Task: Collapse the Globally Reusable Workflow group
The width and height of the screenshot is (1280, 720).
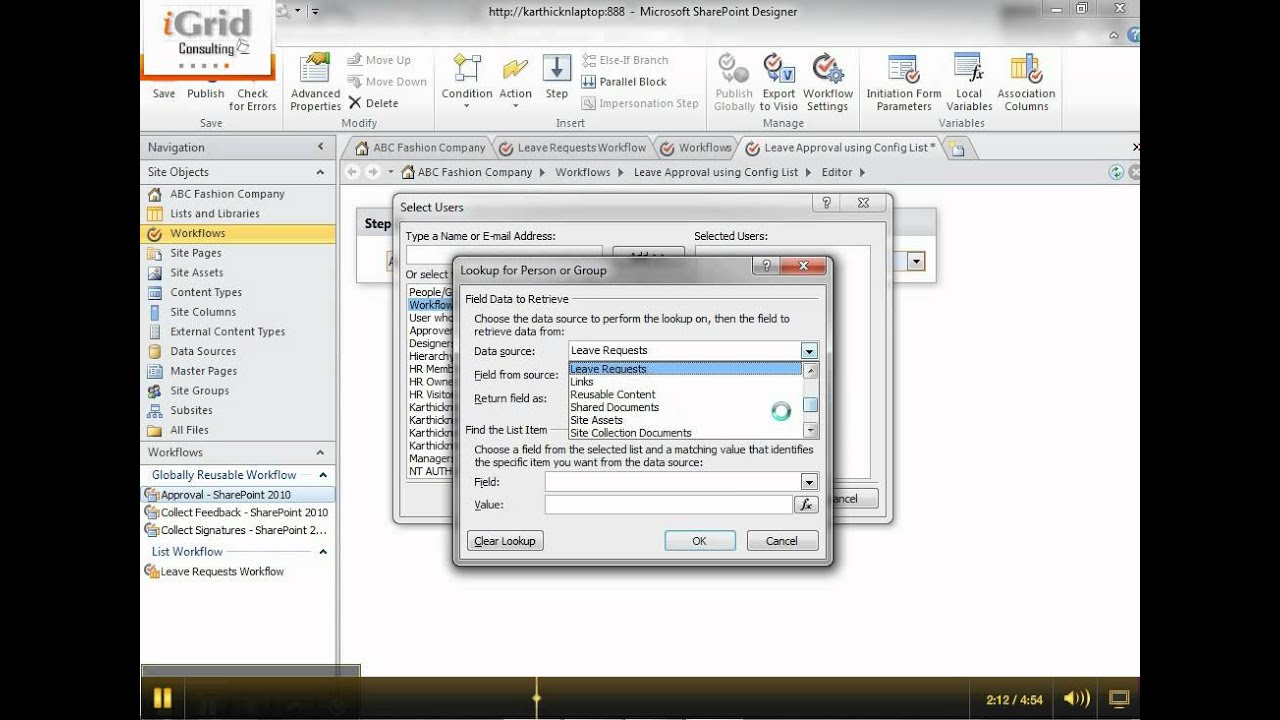Action: coord(323,475)
